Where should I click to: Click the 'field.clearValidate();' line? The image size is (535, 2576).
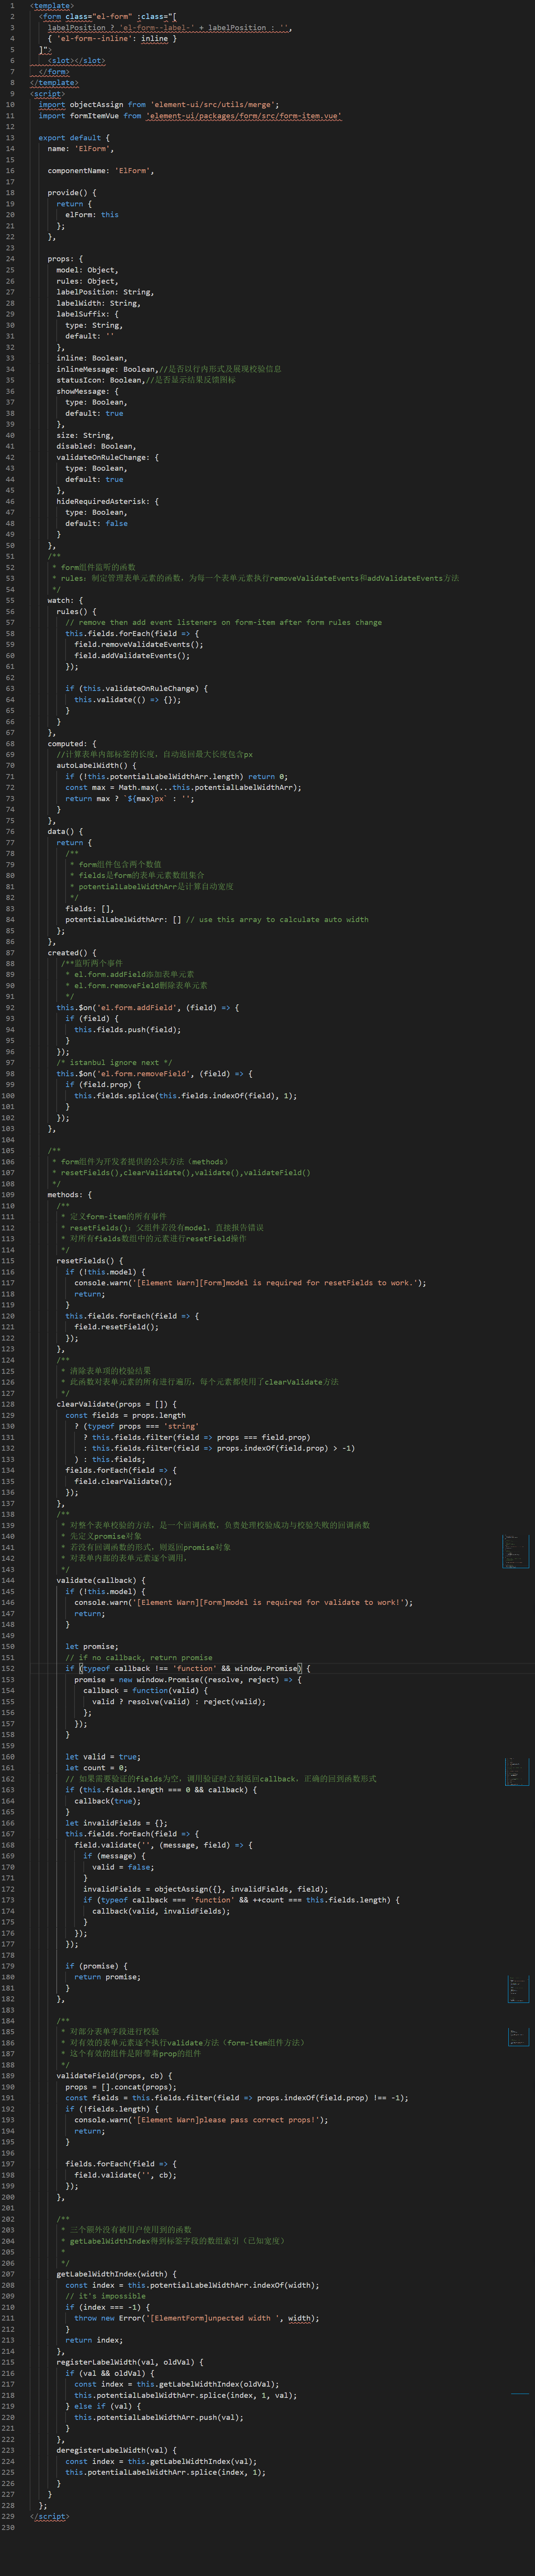[124, 1481]
